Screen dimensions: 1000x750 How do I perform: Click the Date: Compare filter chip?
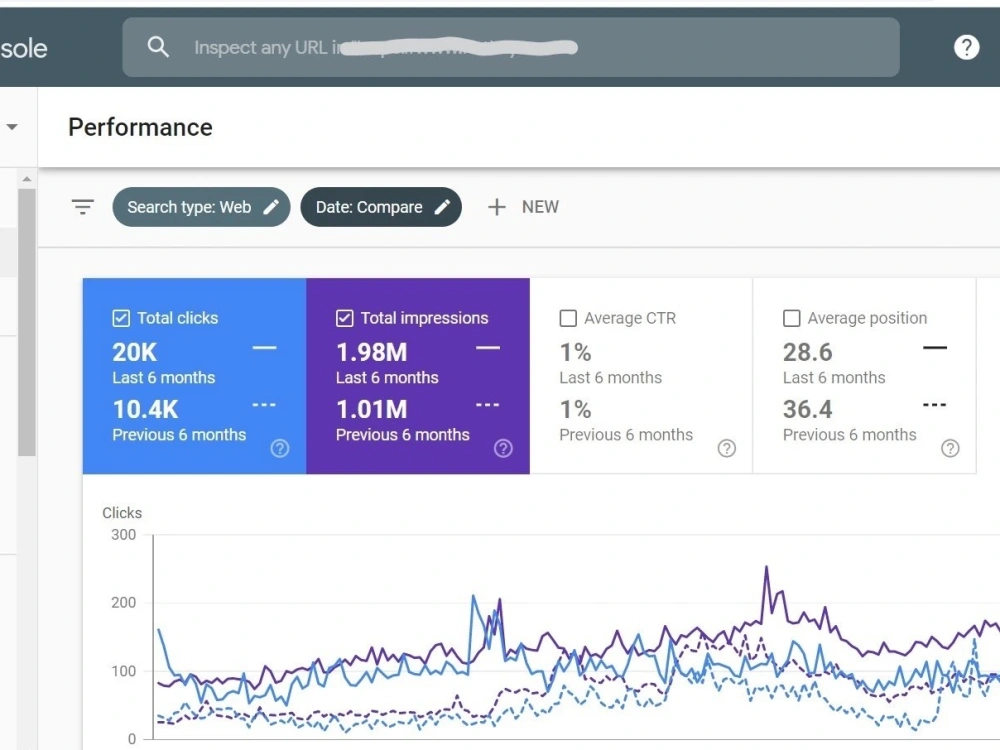coord(381,207)
